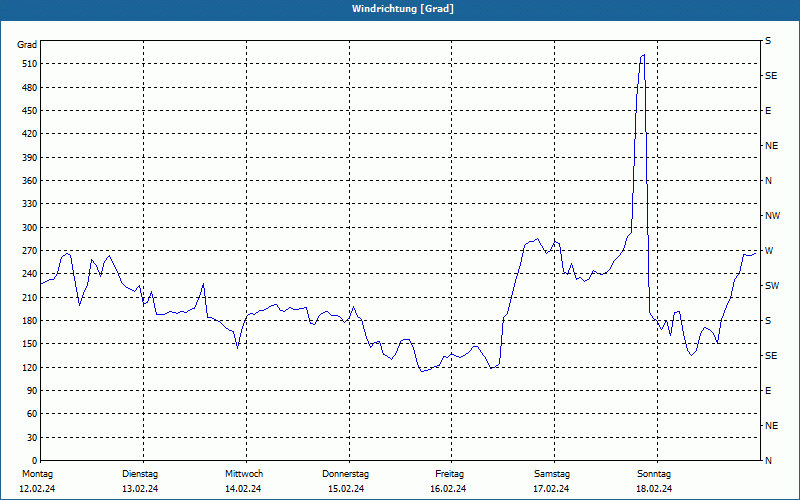Image resolution: width=800 pixels, height=500 pixels.
Task: Select the Montag 12.02.24 date label
Action: pyautogui.click(x=37, y=481)
